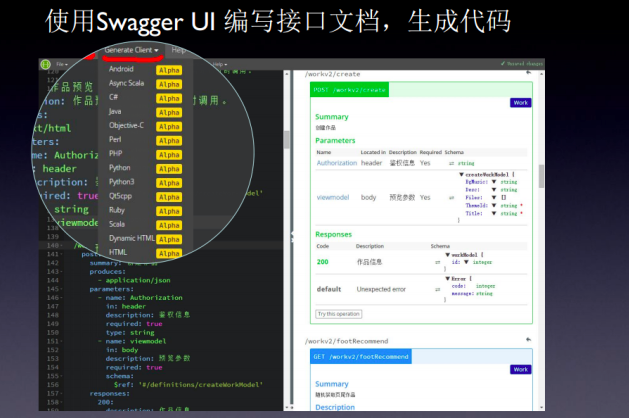Click "$ref: '#/definitions/createWorkModel'" line 156
The image size is (629, 418).
point(188,384)
